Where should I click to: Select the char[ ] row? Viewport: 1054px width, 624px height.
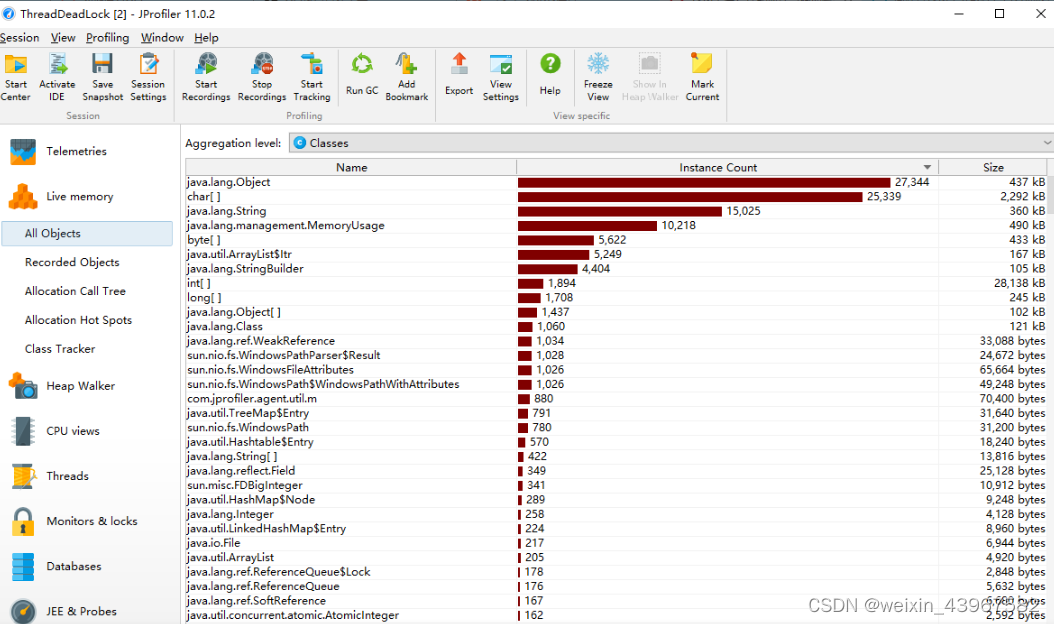(x=616, y=196)
